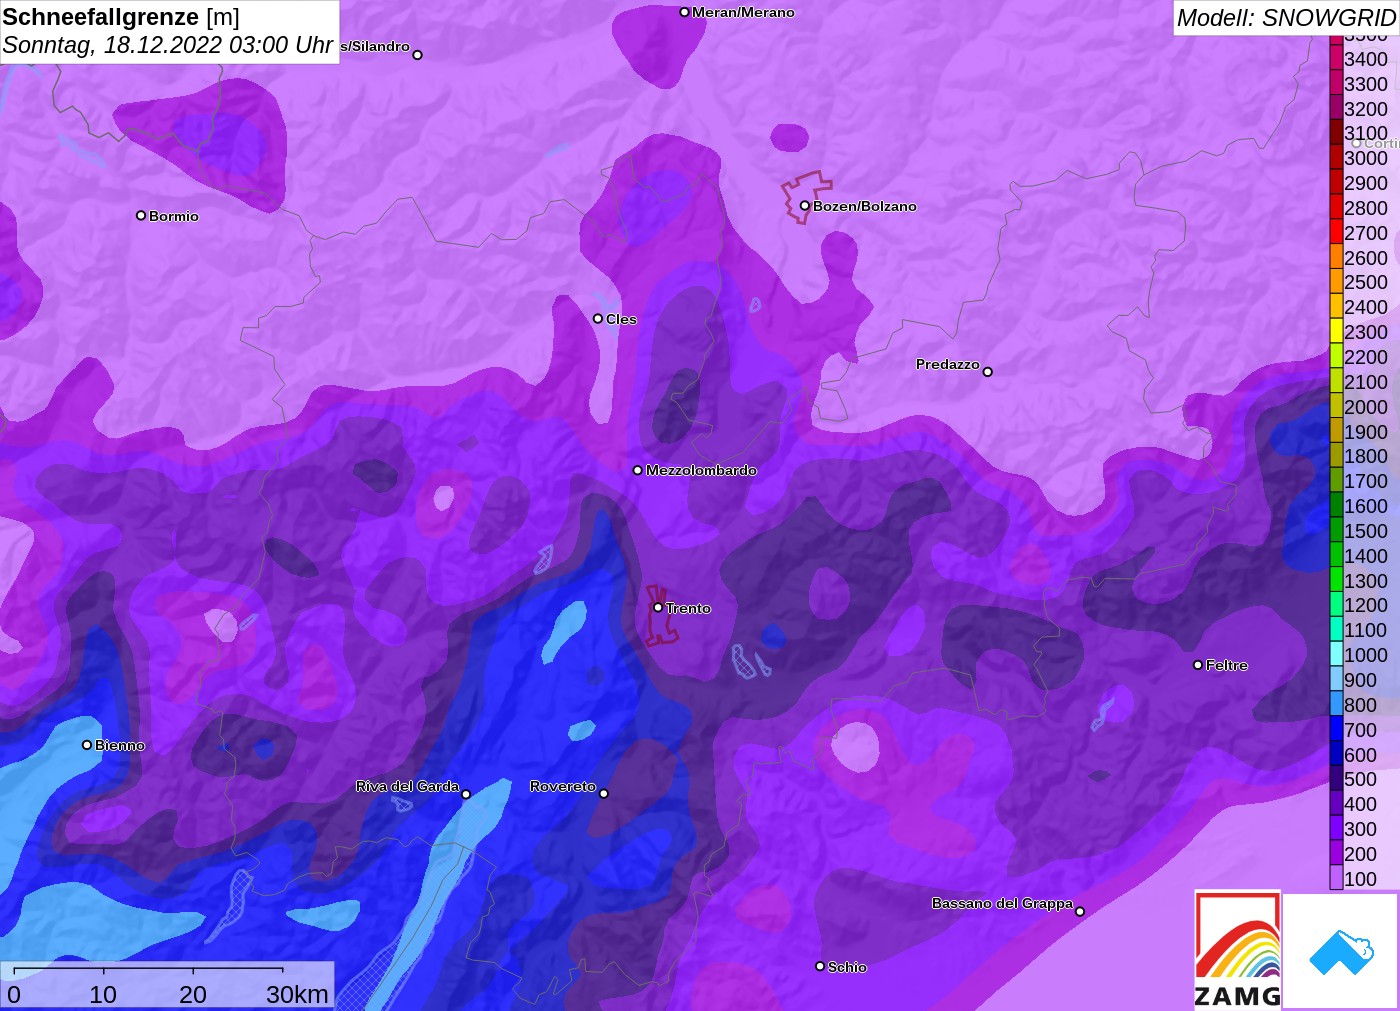Click the Modell: SNOWGRID label
This screenshot has width=1400, height=1011.
pyautogui.click(x=1286, y=18)
